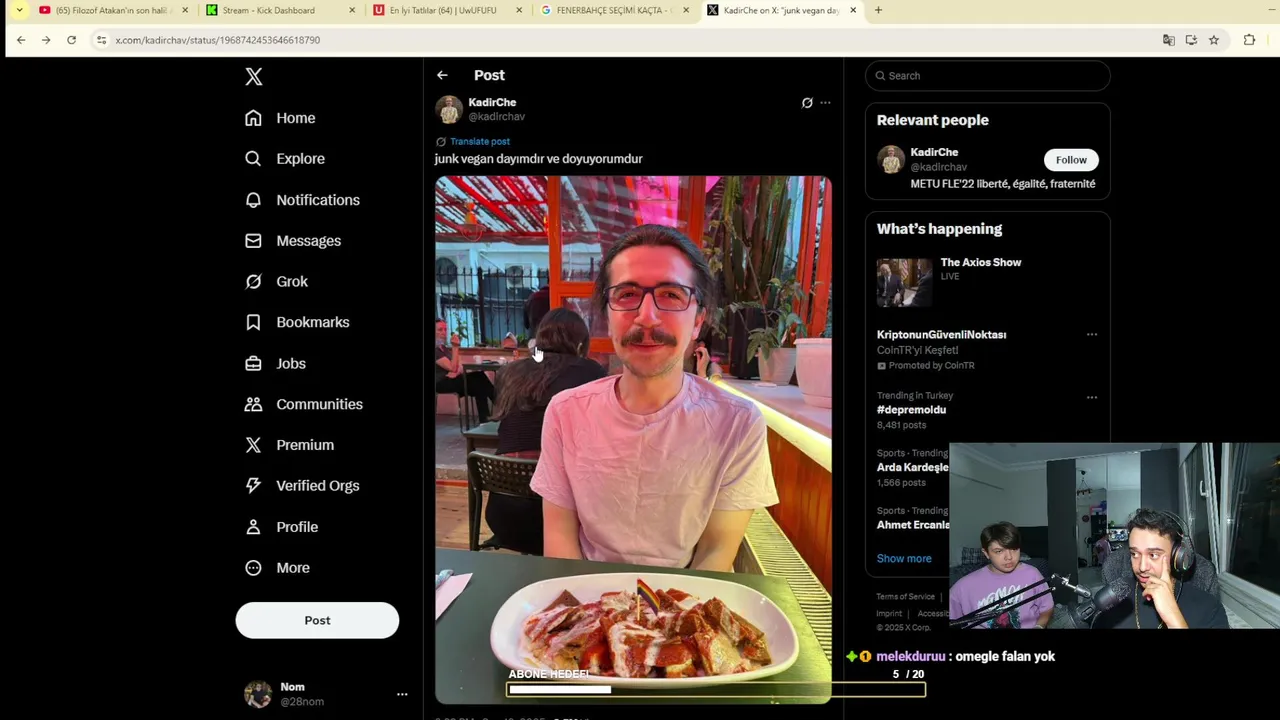Screen dimensions: 1280x720
Task: Open the tab search dropdown arrow
Action: coord(19,10)
